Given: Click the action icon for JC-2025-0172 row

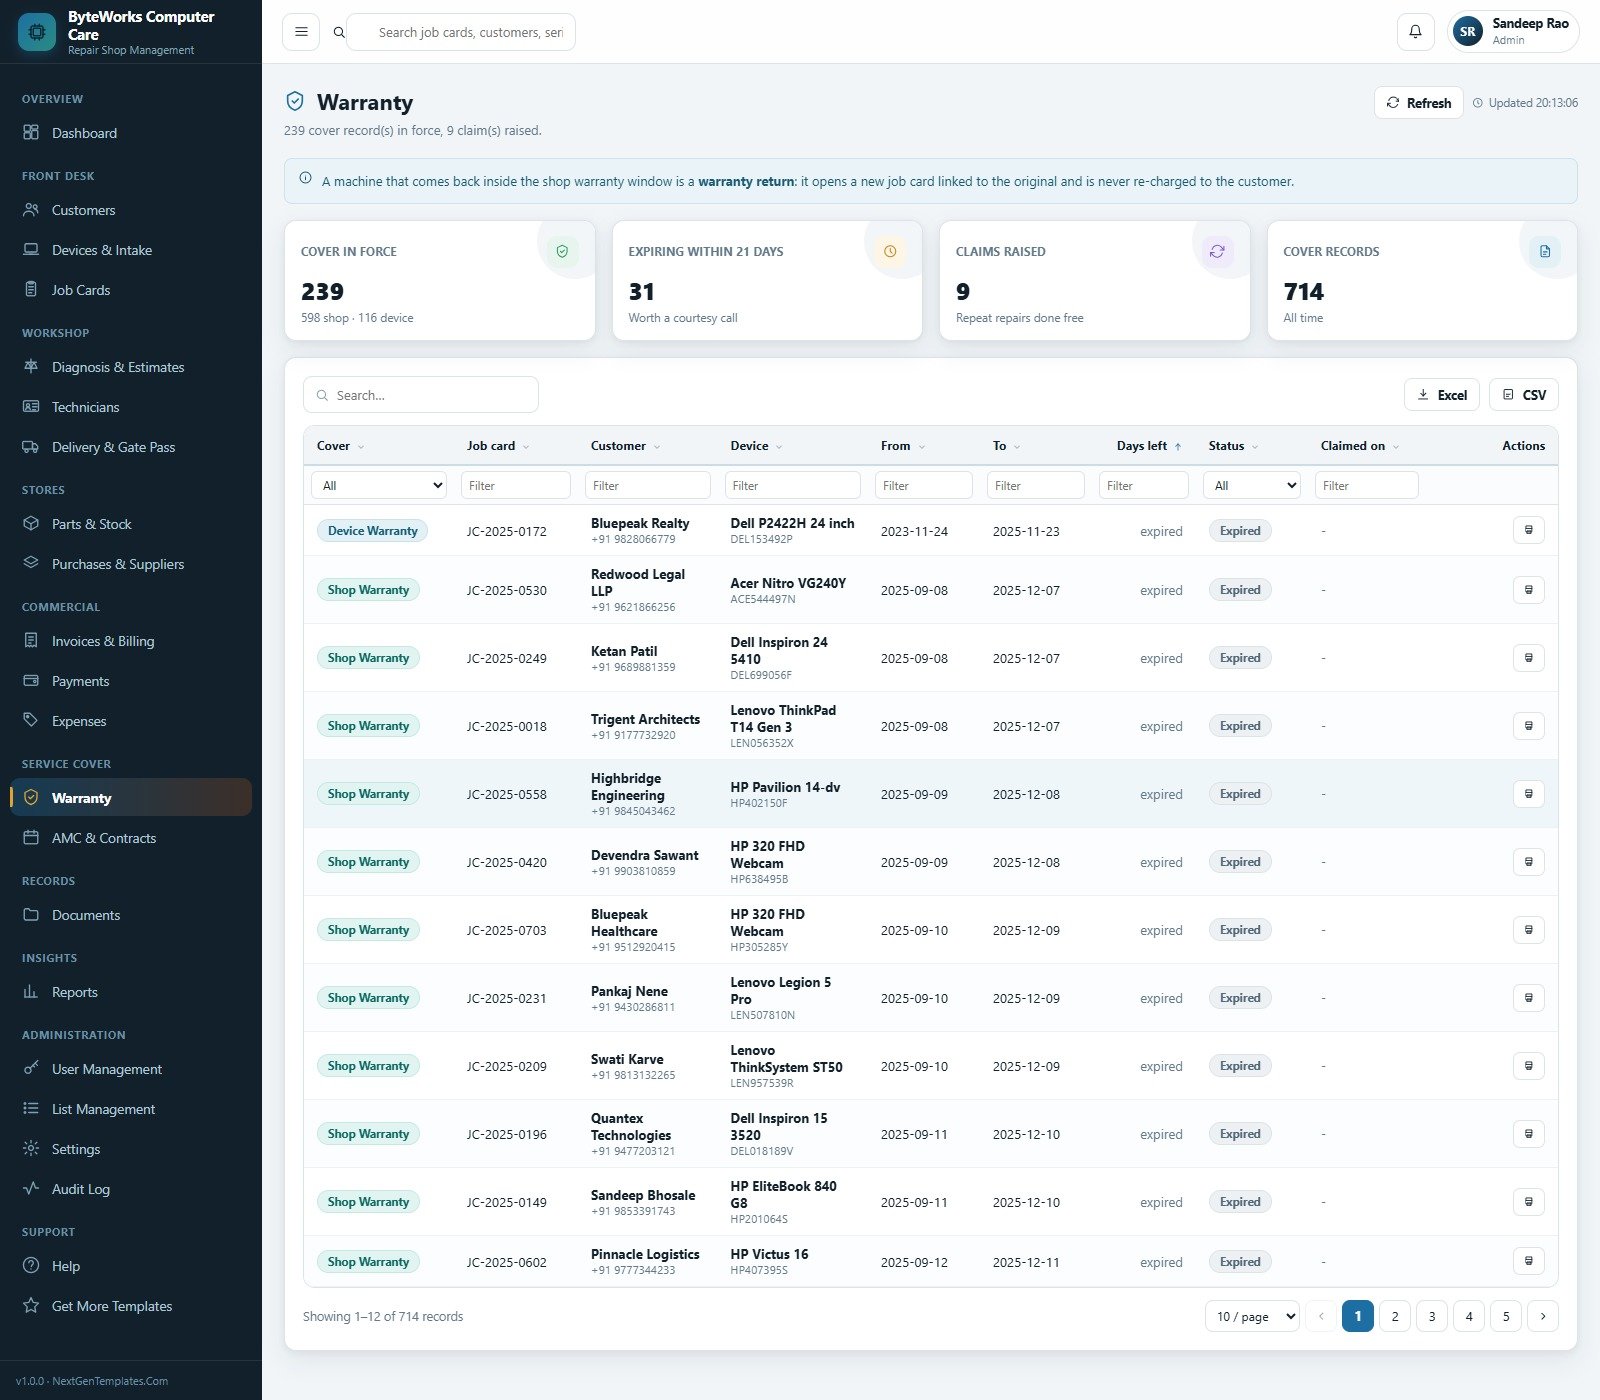Looking at the screenshot, I should coord(1528,530).
